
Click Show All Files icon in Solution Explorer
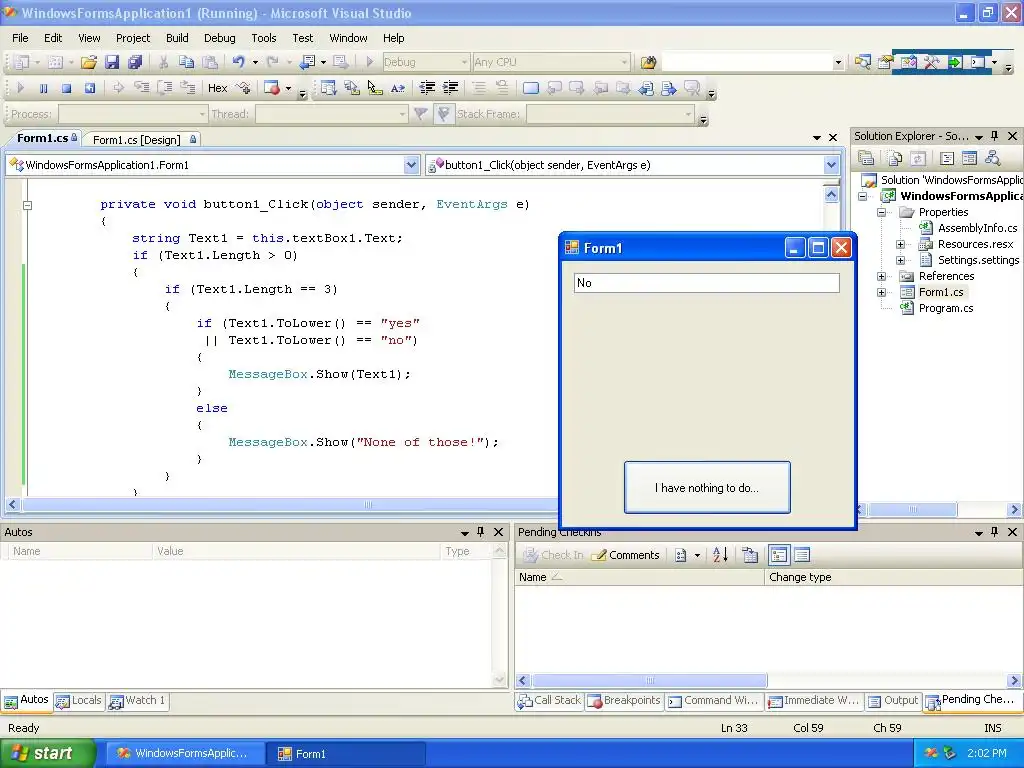pyautogui.click(x=895, y=158)
